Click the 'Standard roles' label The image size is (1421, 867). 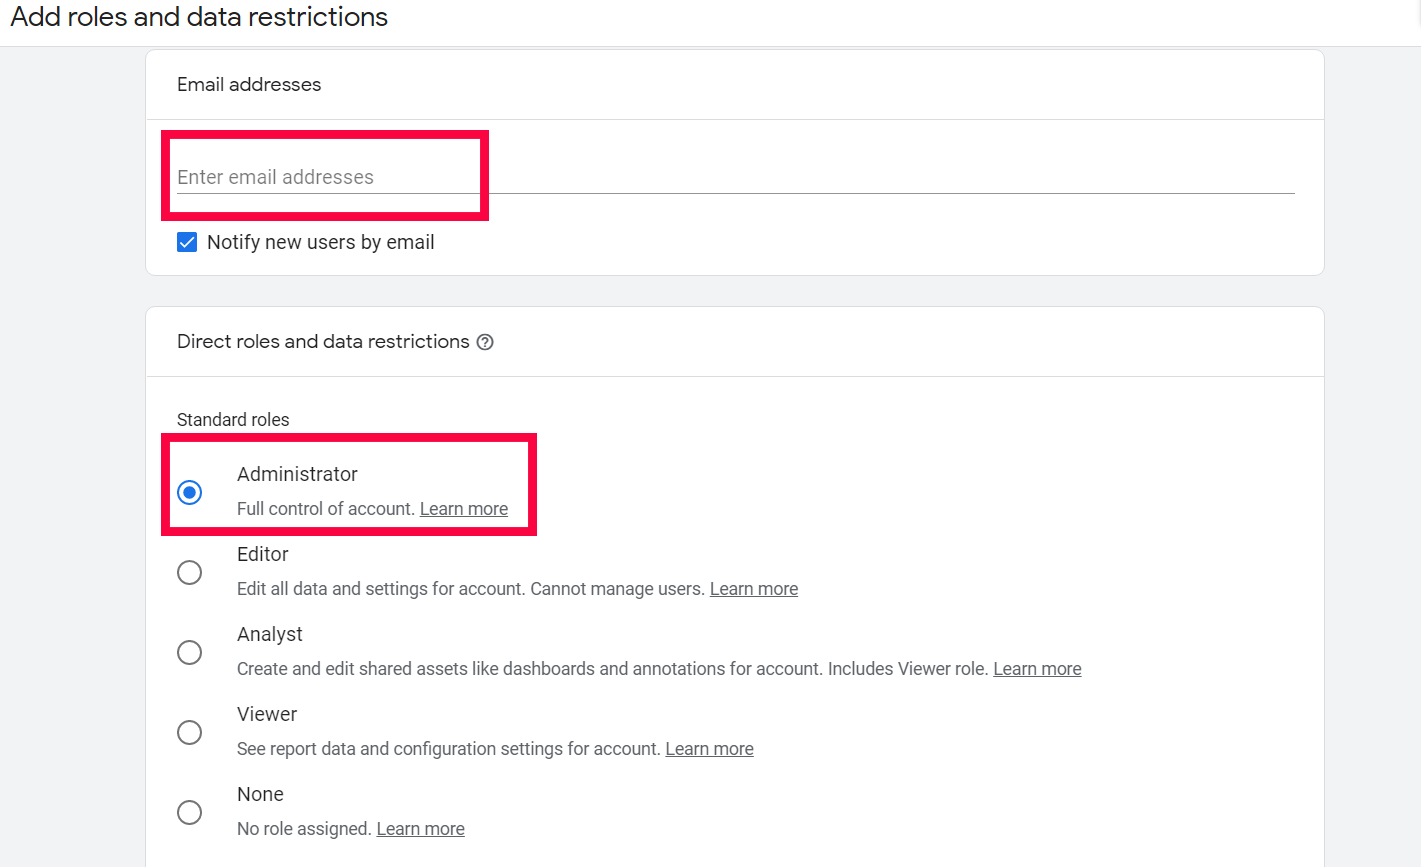point(233,420)
